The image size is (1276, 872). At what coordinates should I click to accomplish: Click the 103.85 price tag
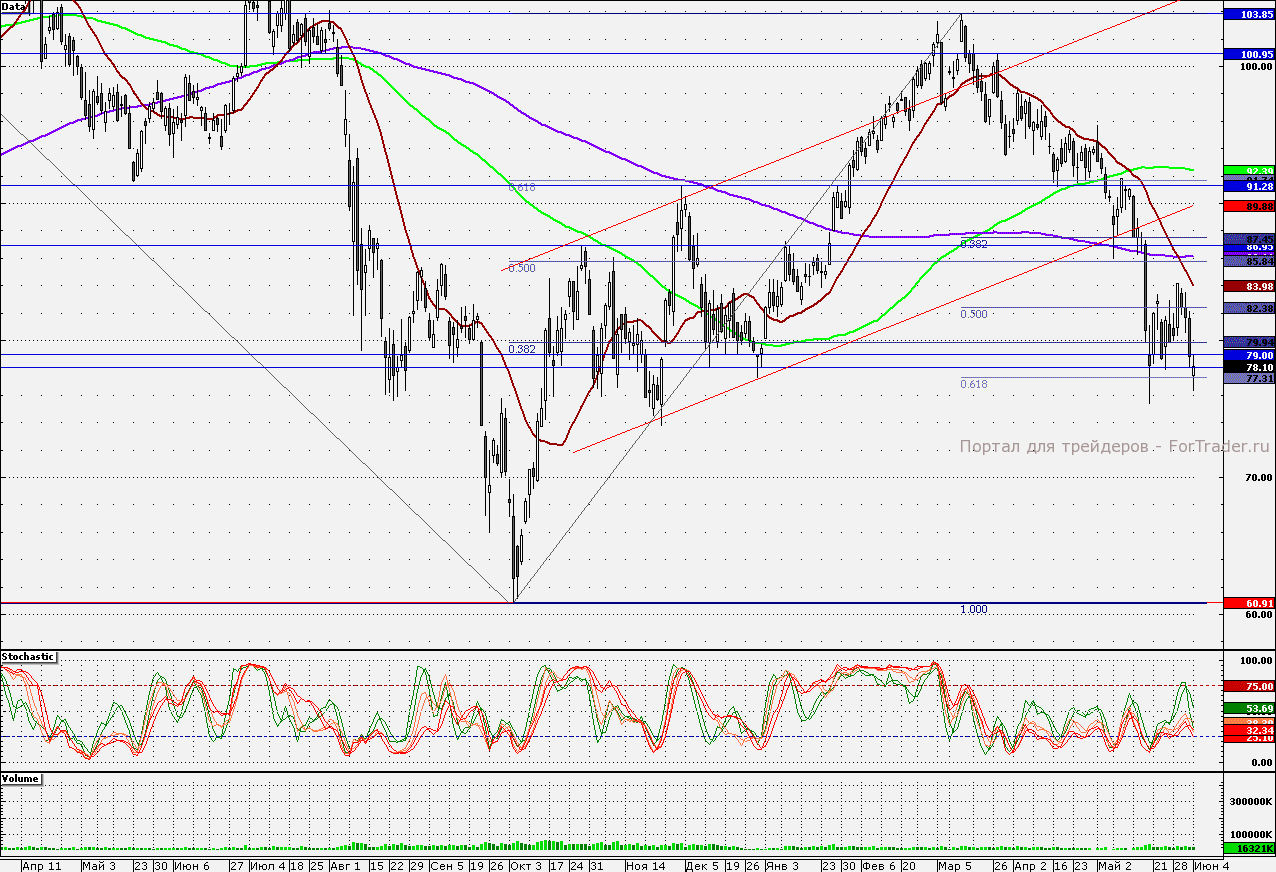click(x=1250, y=15)
